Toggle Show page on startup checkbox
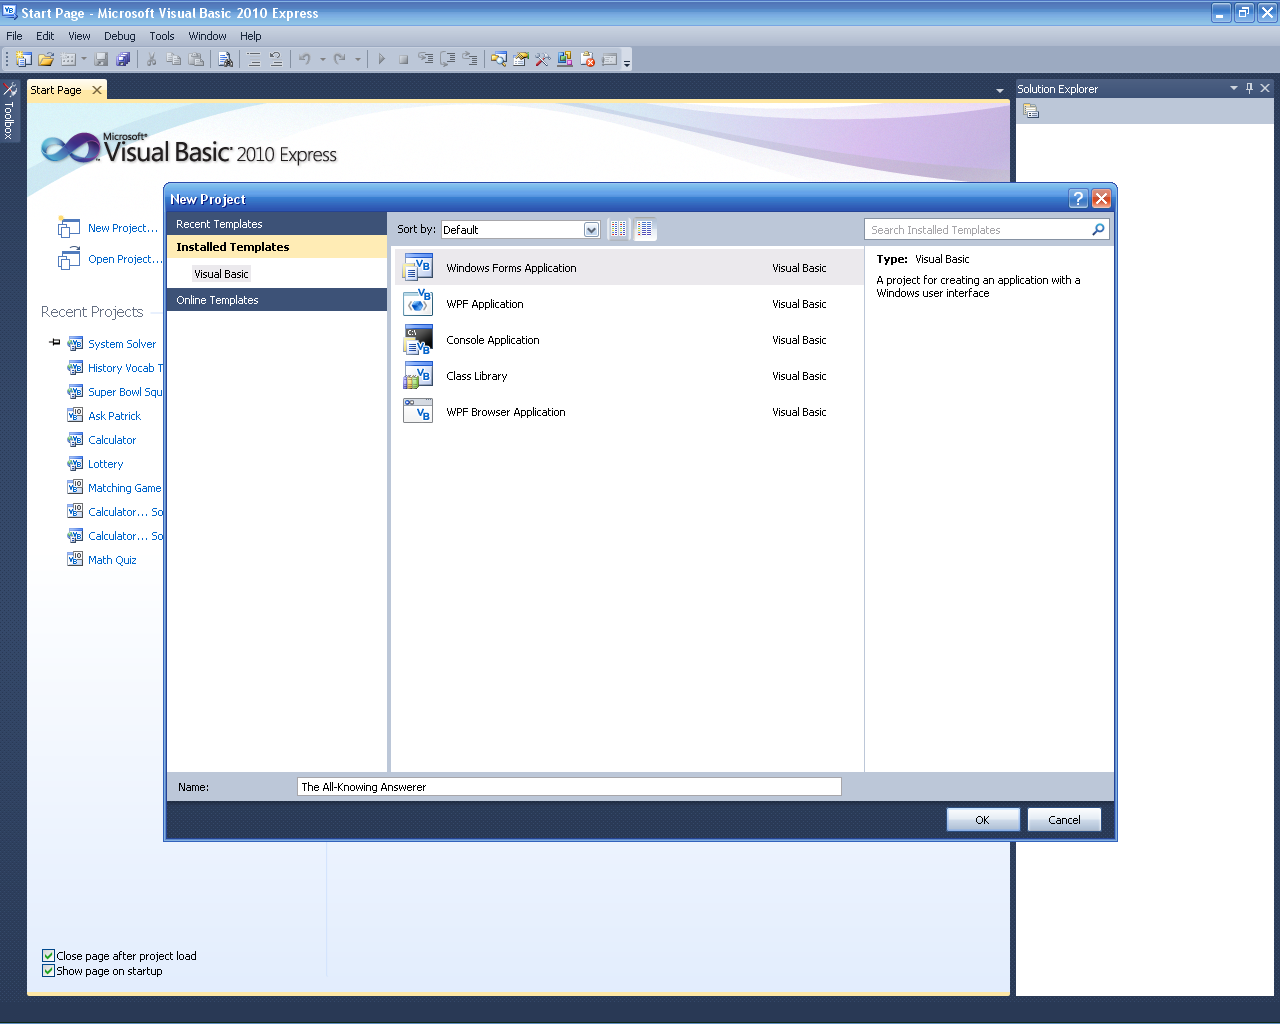 click(x=48, y=971)
